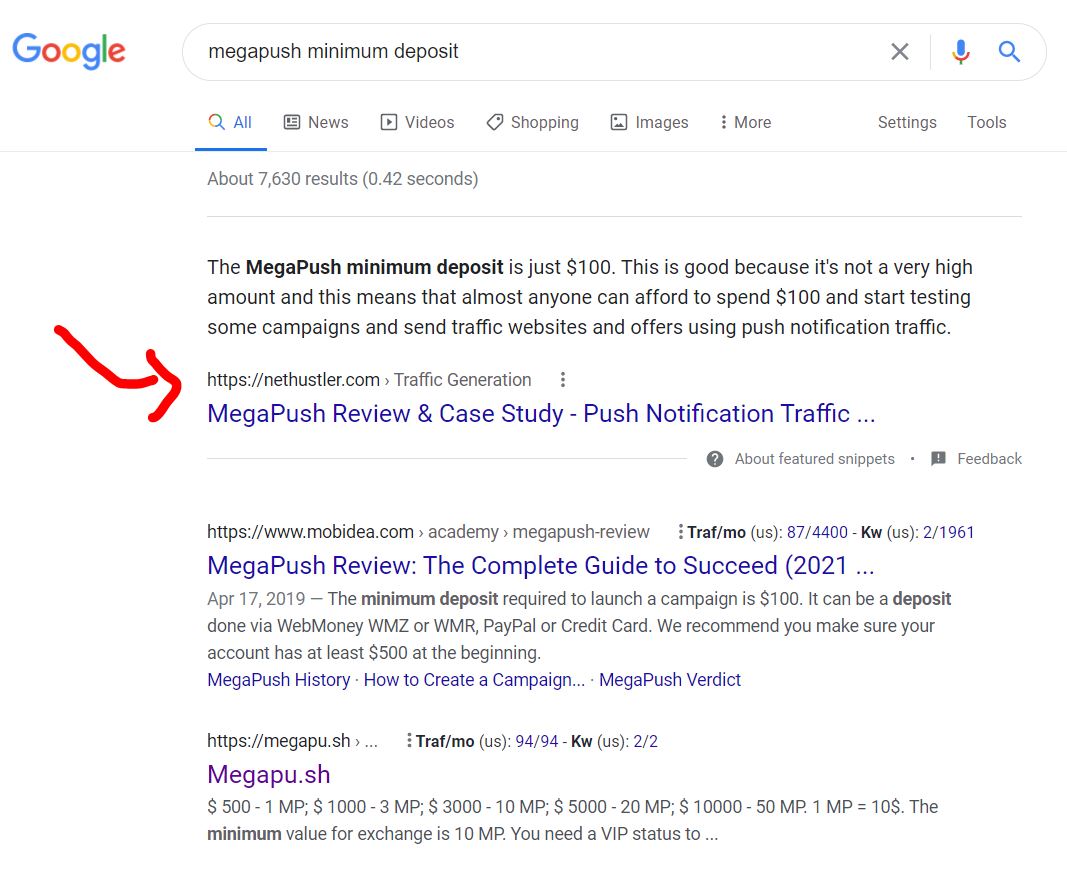The height and width of the screenshot is (869, 1067).
Task: Click the About featured snippets help icon
Action: tap(715, 459)
